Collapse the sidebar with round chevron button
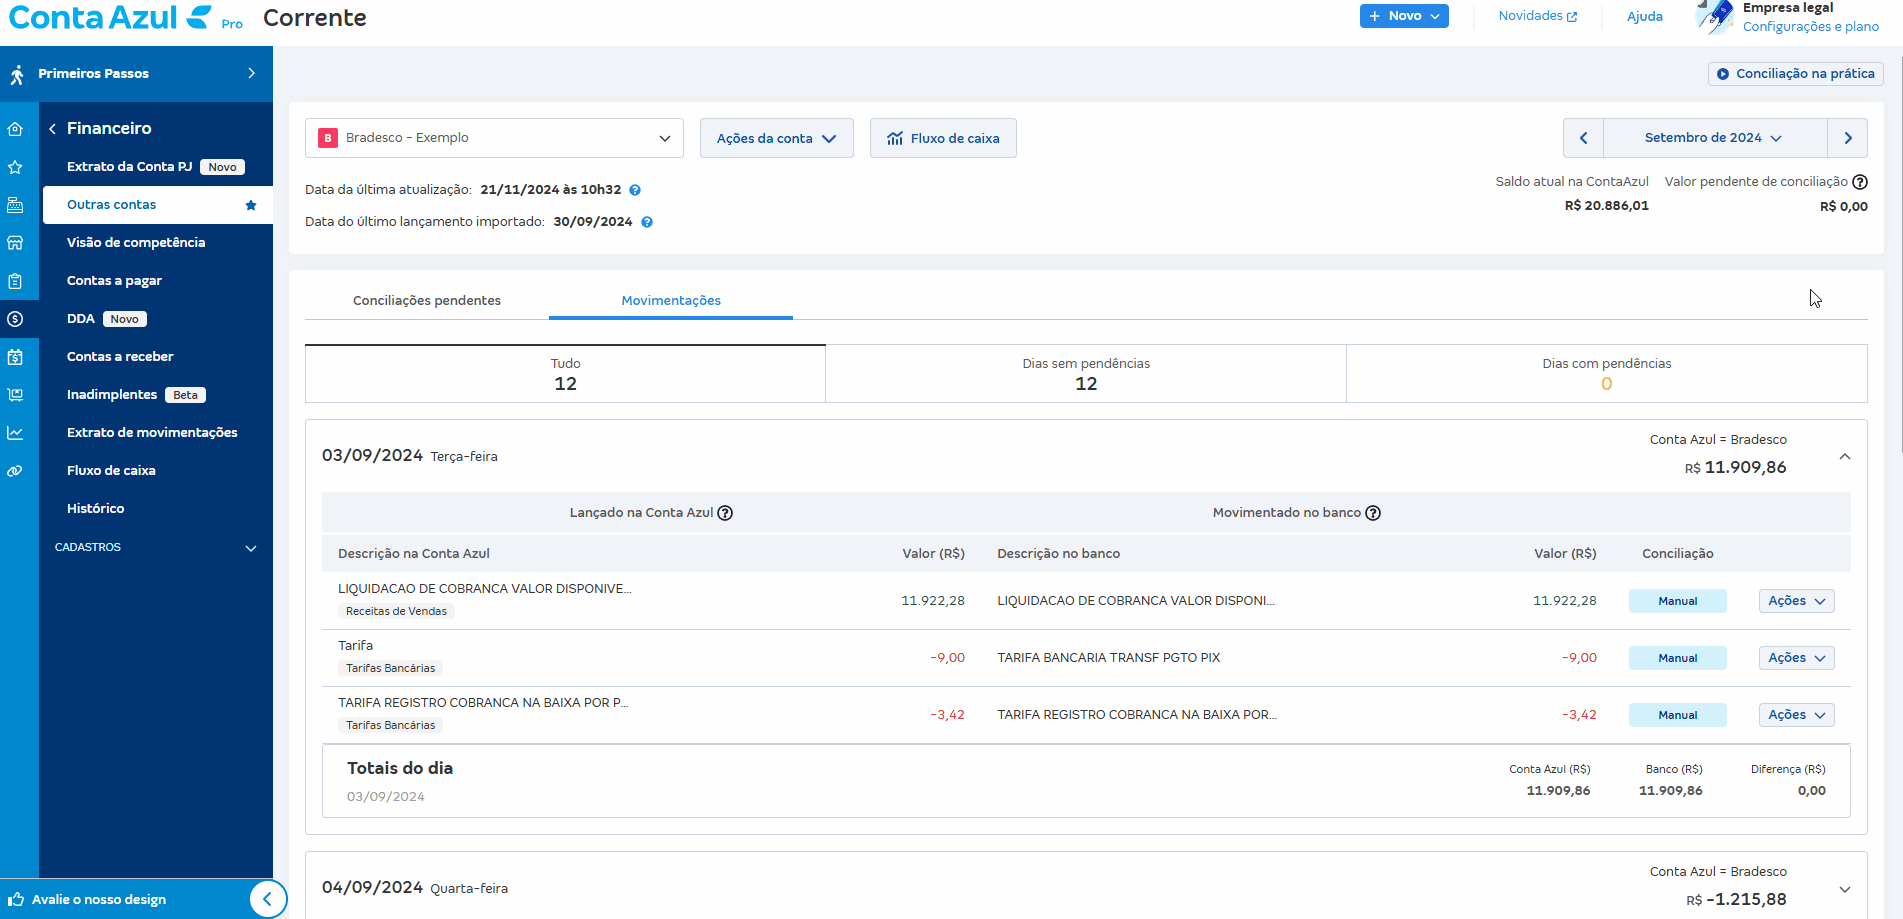Screen dimensions: 1903x919 pos(267,899)
